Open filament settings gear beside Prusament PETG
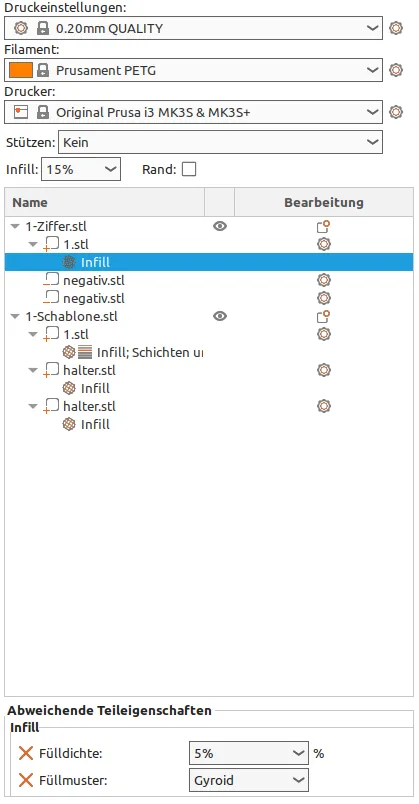 pyautogui.click(x=395, y=70)
